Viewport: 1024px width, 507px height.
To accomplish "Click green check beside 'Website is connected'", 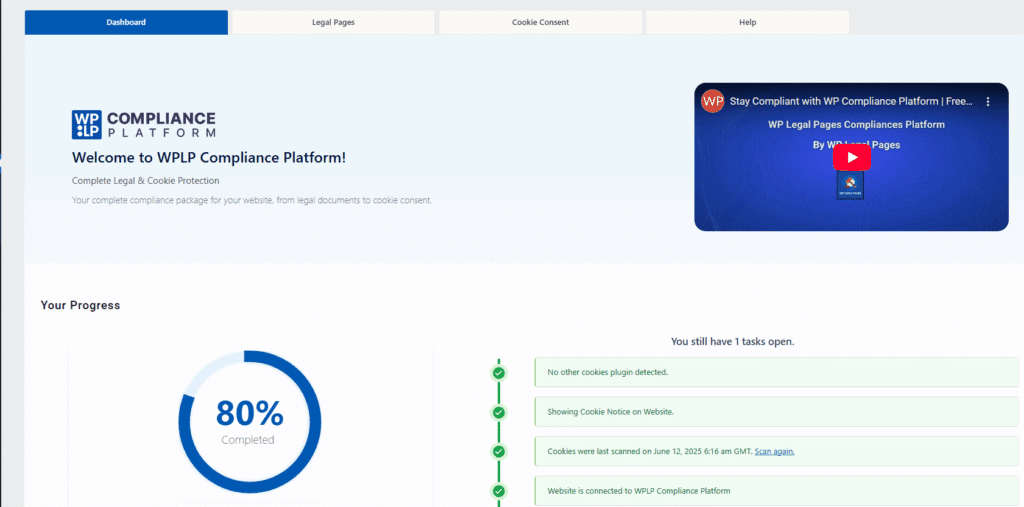I will (x=499, y=491).
